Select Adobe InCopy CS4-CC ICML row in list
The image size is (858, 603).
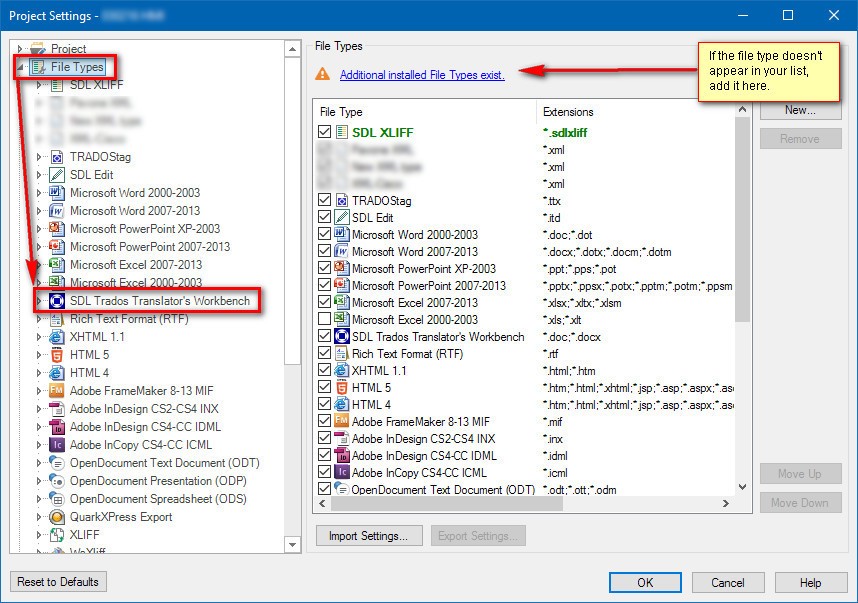click(x=419, y=473)
